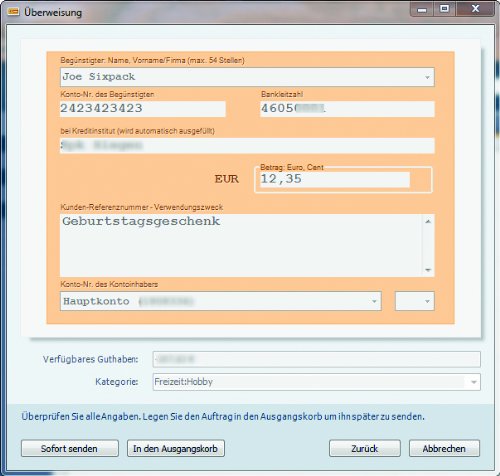Screen dimensions: 500x476
Task: Click the Verwendungszweck scrollbar up arrow
Action: (428, 221)
